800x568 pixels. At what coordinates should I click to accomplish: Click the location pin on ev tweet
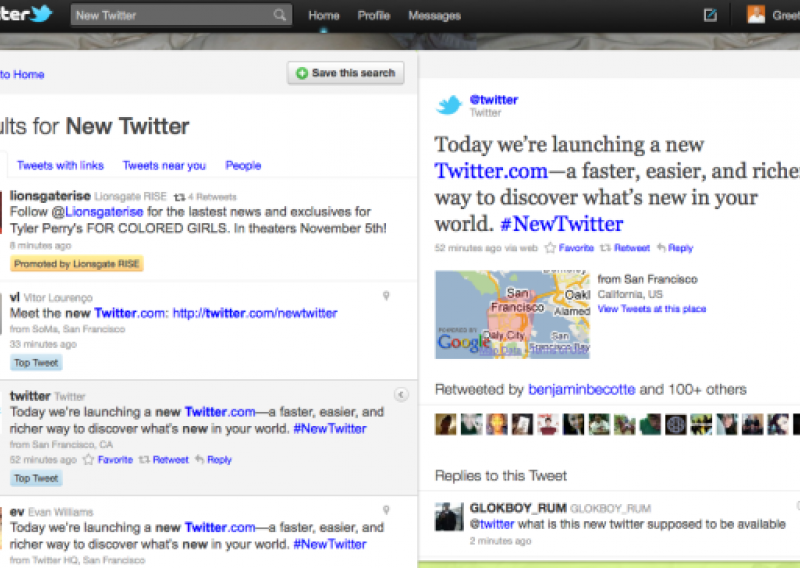pyautogui.click(x=386, y=510)
